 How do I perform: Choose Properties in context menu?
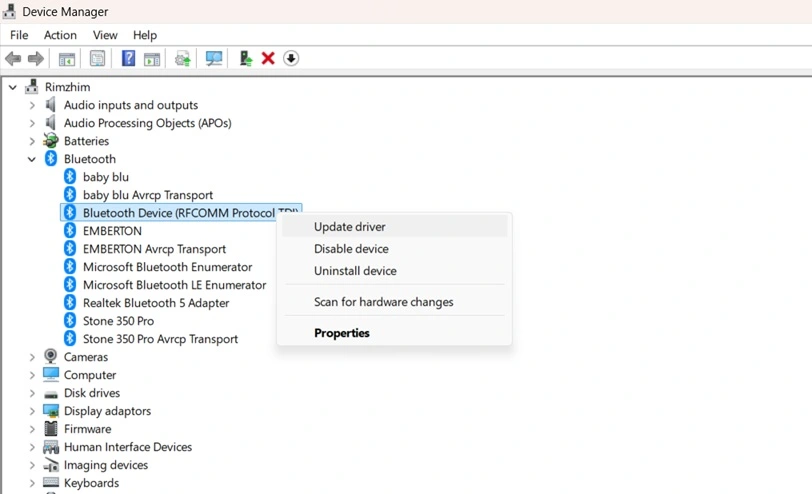tap(395, 333)
